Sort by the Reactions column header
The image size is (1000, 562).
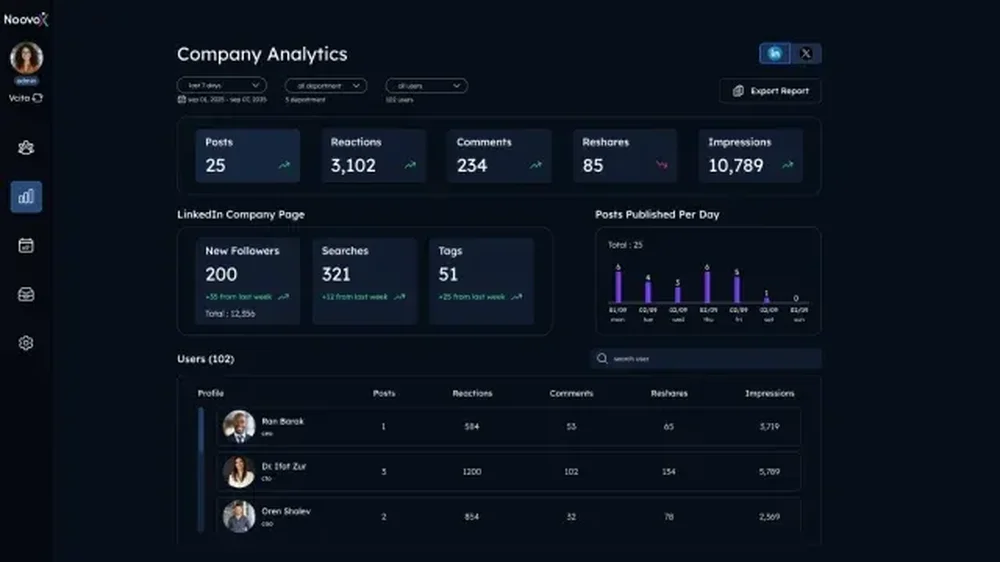[473, 394]
